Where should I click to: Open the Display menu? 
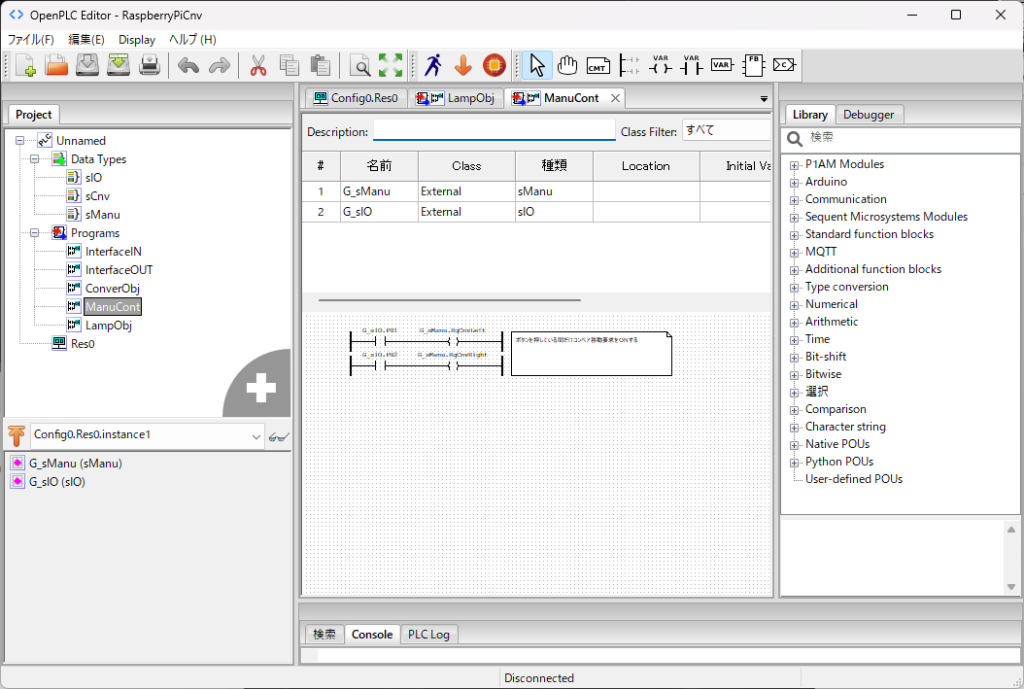click(x=136, y=39)
